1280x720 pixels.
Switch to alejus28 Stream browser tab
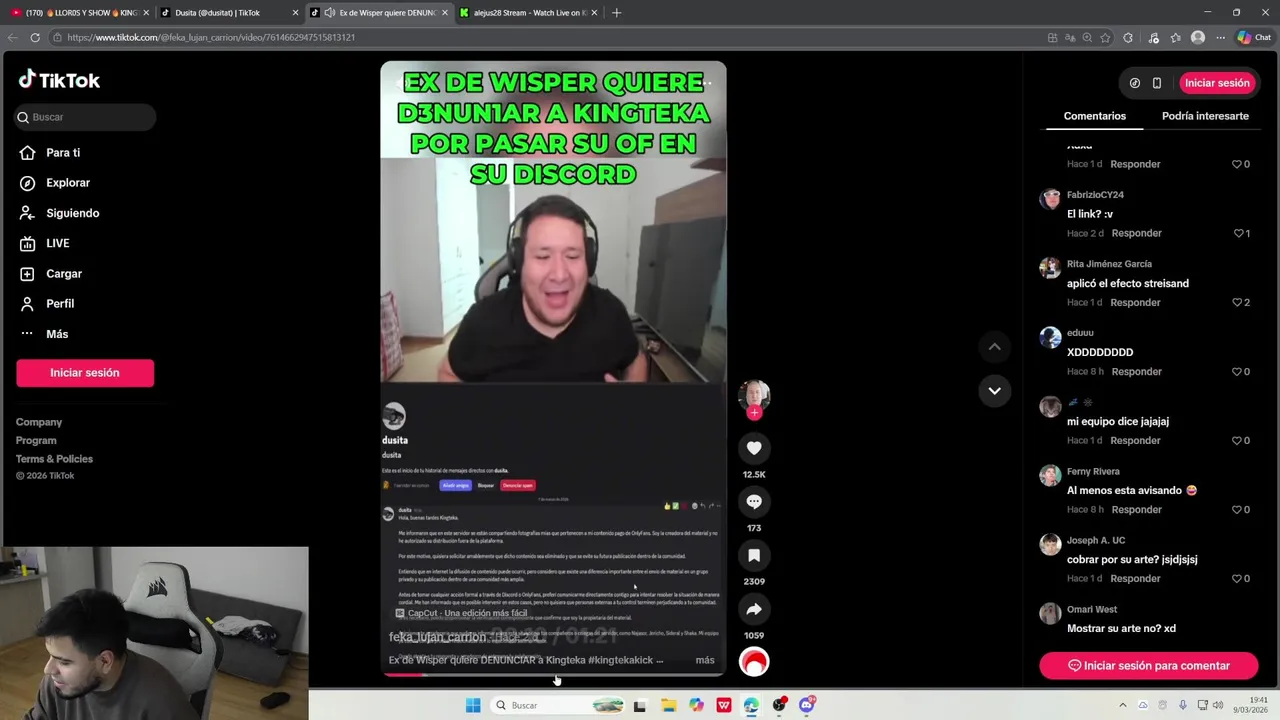(x=528, y=13)
